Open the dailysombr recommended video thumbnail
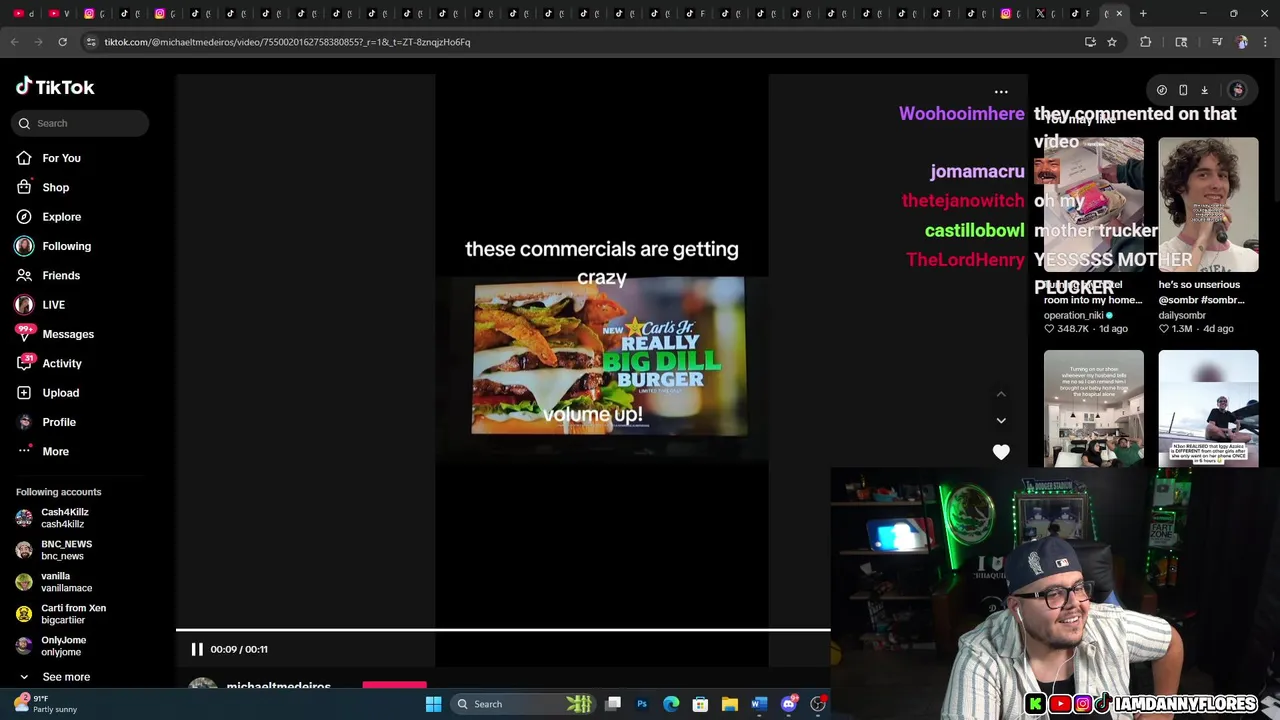The width and height of the screenshot is (1280, 720). coord(1208,205)
